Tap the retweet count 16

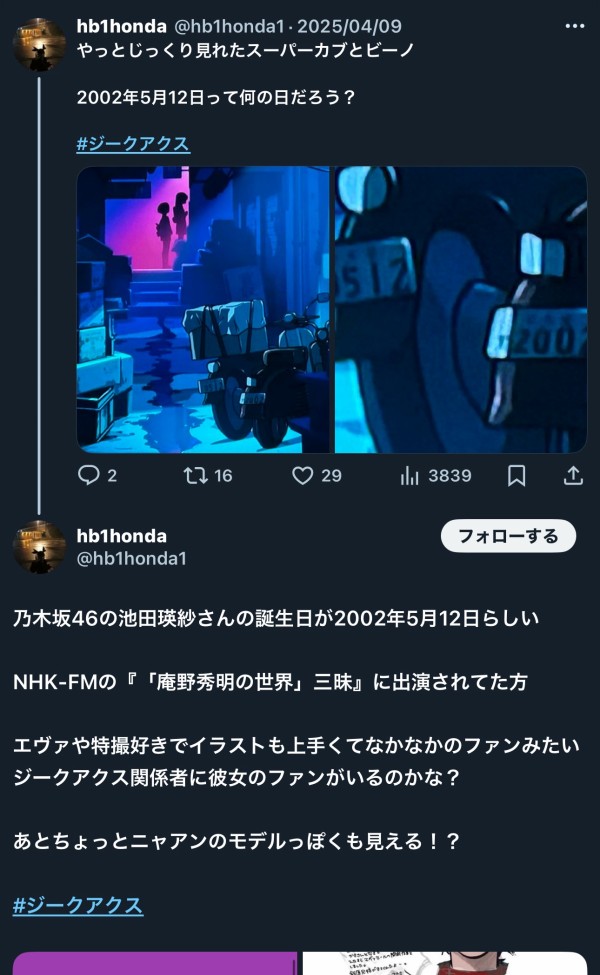coord(223,476)
